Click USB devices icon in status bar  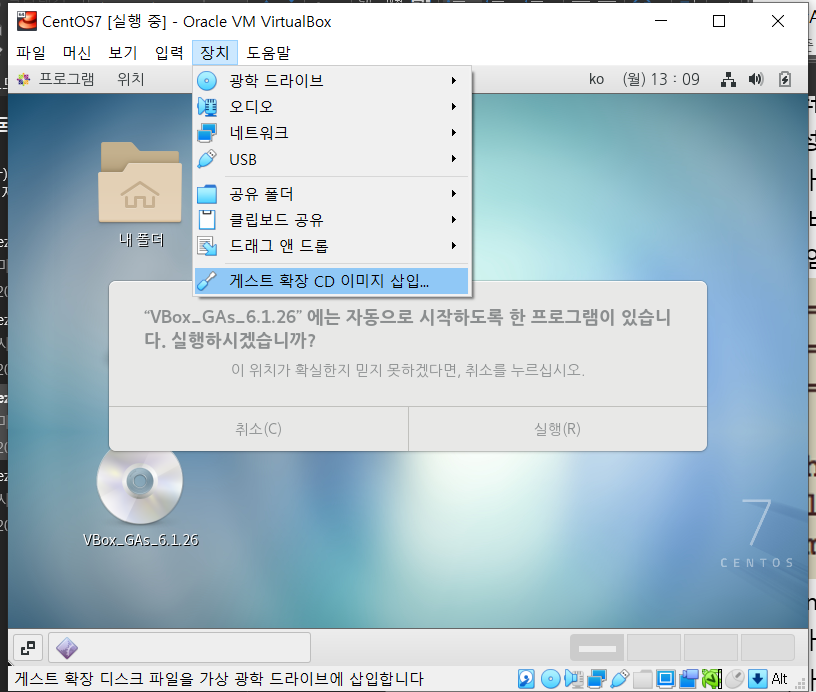point(619,678)
